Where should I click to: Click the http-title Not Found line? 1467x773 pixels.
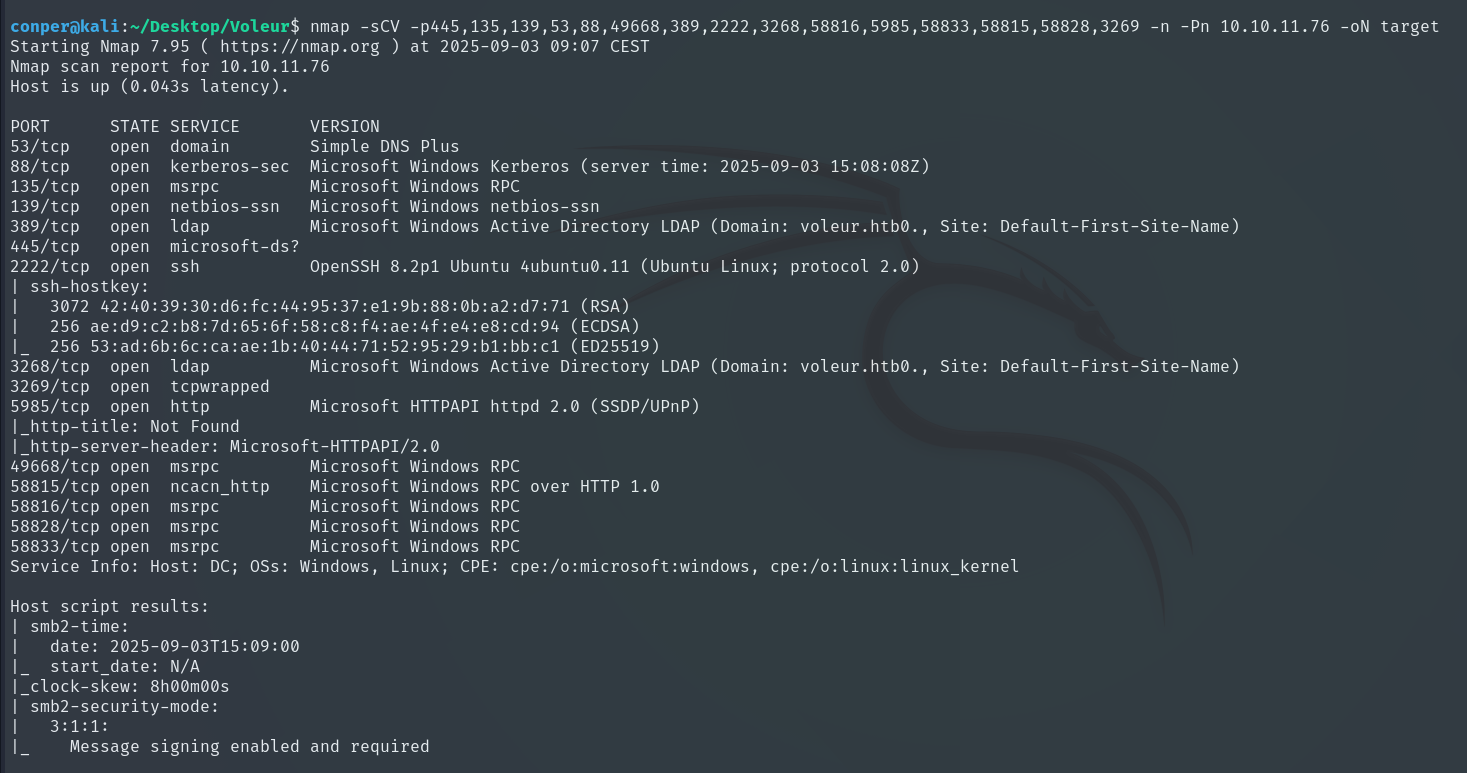[125, 426]
